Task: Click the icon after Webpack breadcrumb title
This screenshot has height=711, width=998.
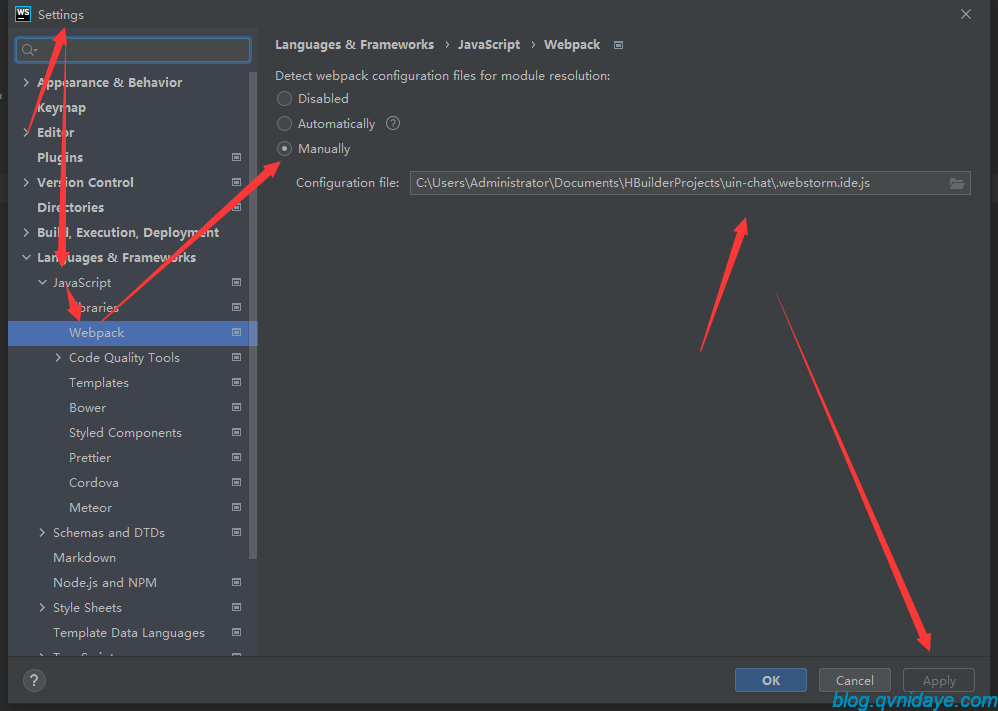Action: pyautogui.click(x=618, y=45)
